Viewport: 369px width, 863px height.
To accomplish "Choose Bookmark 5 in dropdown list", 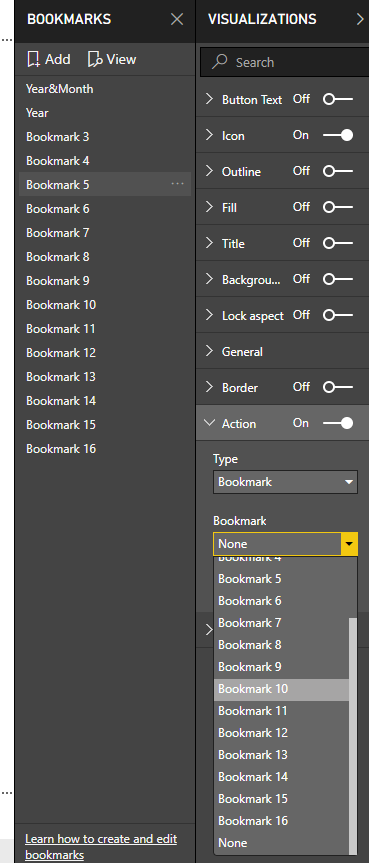I will pyautogui.click(x=281, y=579).
